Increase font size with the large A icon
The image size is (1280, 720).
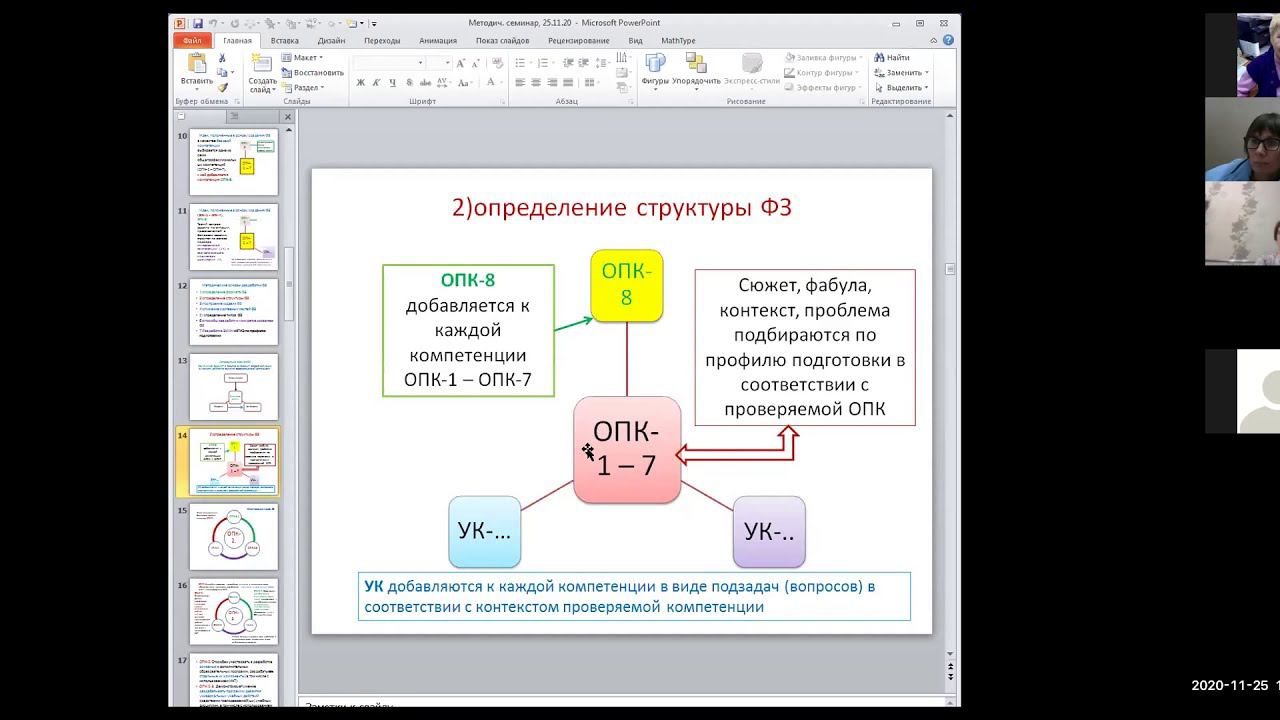460,63
